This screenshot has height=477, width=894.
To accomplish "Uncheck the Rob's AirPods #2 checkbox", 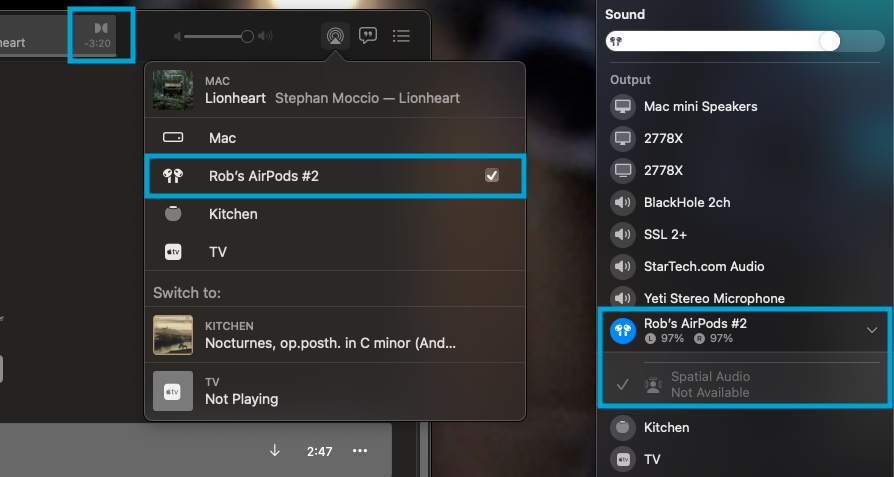I will click(491, 176).
